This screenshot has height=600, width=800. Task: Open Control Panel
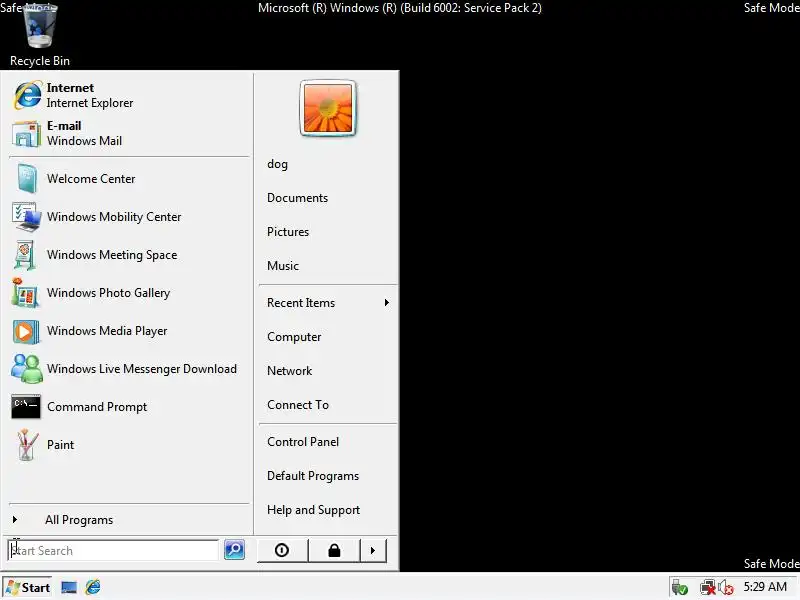tap(303, 442)
